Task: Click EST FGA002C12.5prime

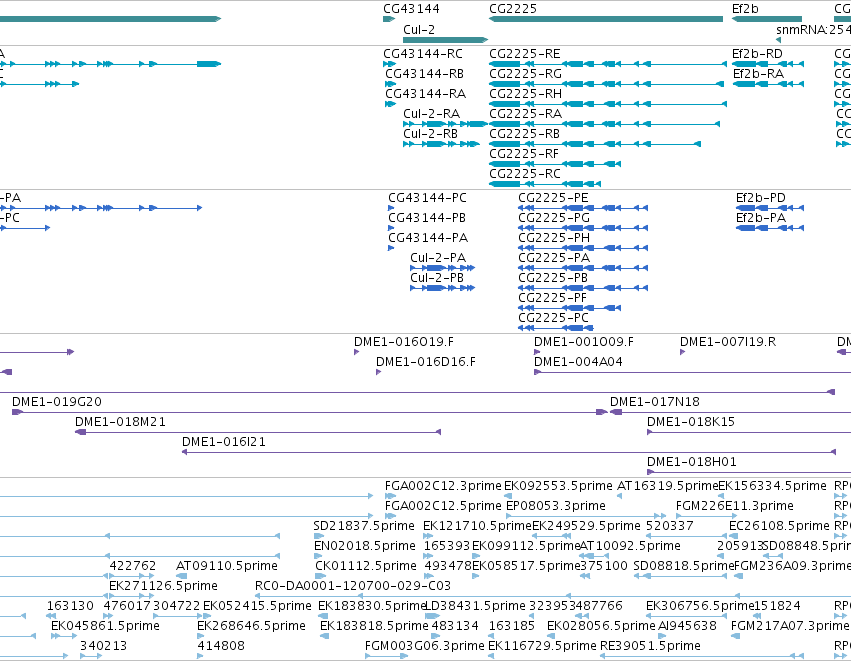Action: point(443,506)
